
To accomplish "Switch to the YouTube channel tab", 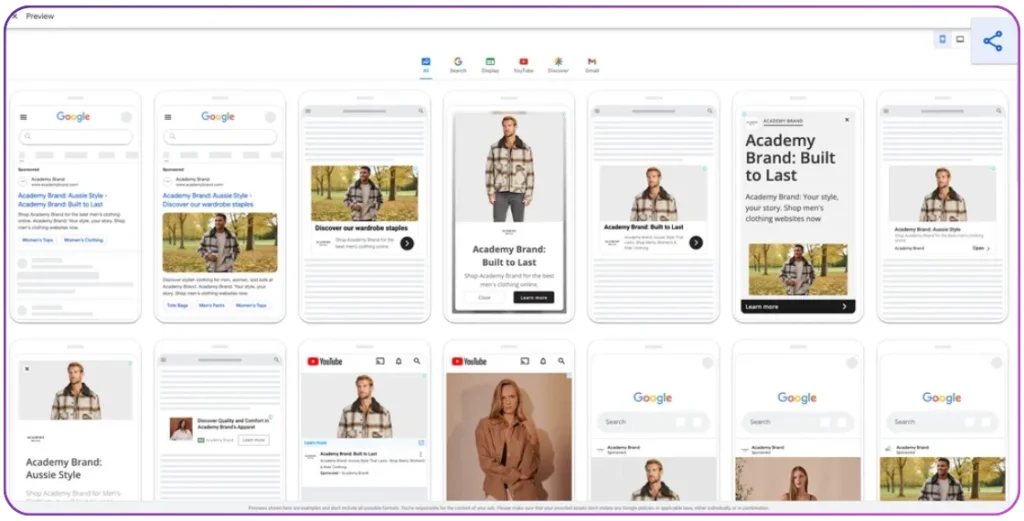I will (523, 65).
